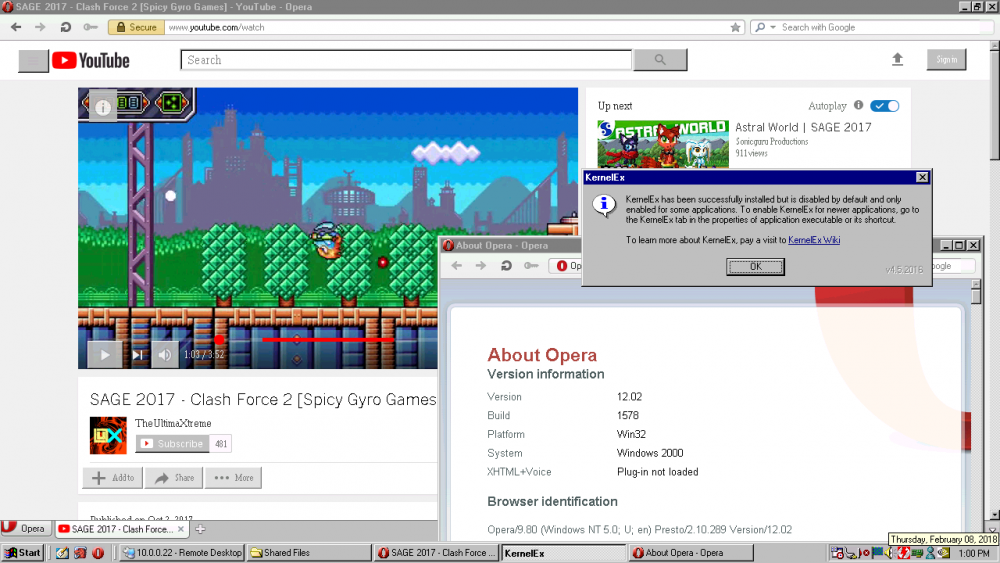
Task: Switch to About Opera taskbar item
Action: [691, 553]
